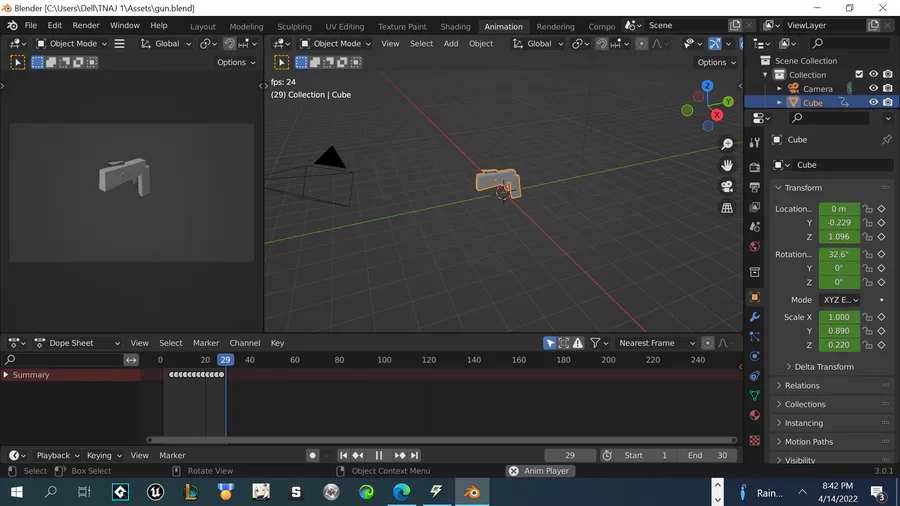Image resolution: width=900 pixels, height=506 pixels.
Task: Toggle camera view with the camera icon
Action: click(727, 187)
